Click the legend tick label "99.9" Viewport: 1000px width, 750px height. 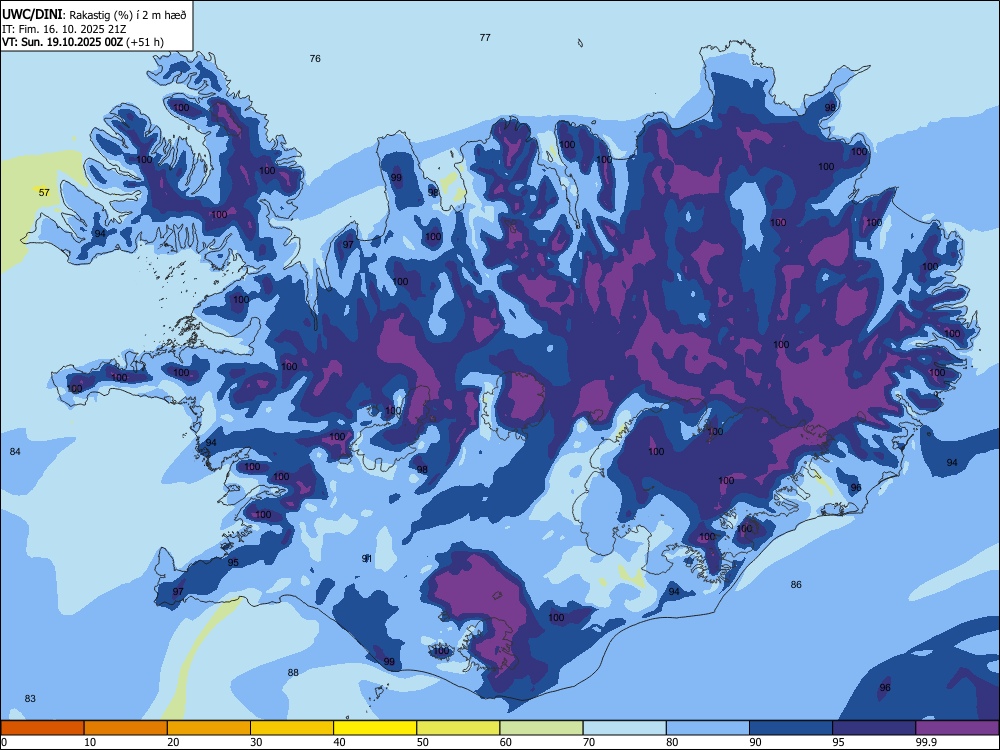926,742
